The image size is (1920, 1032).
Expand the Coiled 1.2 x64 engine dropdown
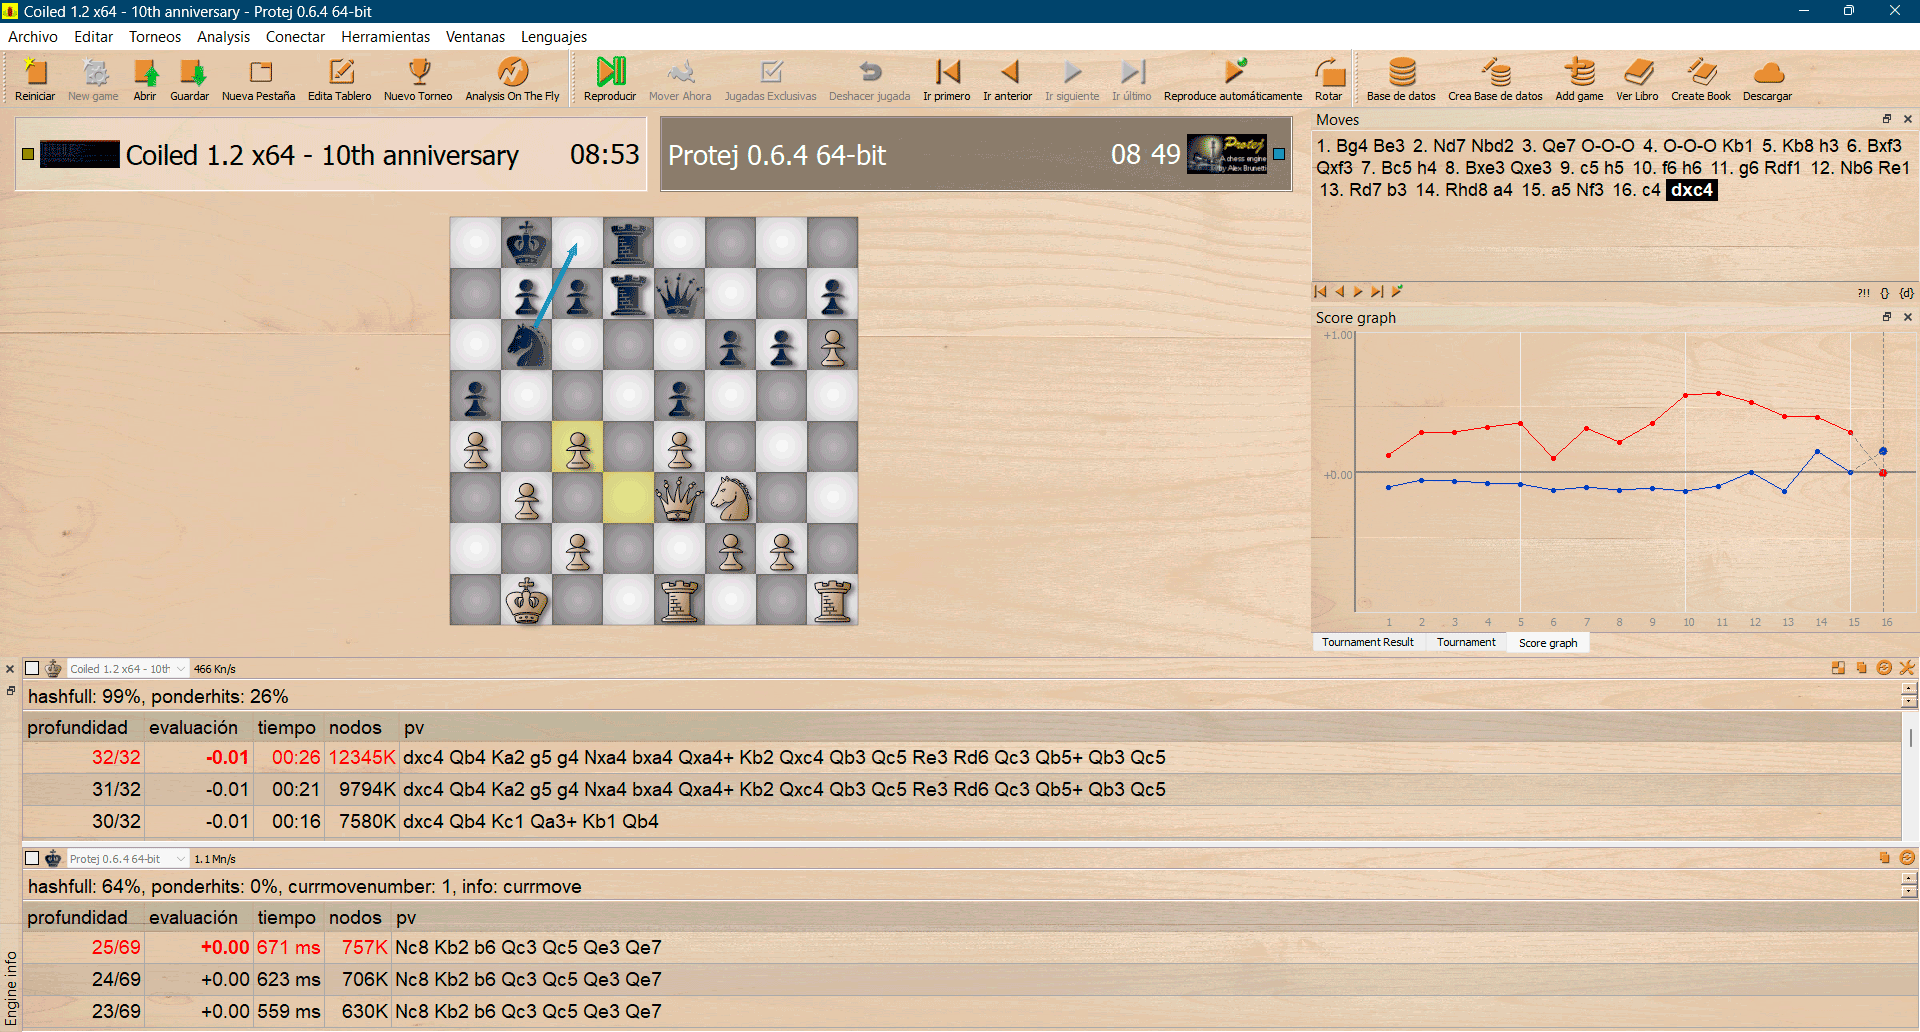pyautogui.click(x=181, y=669)
